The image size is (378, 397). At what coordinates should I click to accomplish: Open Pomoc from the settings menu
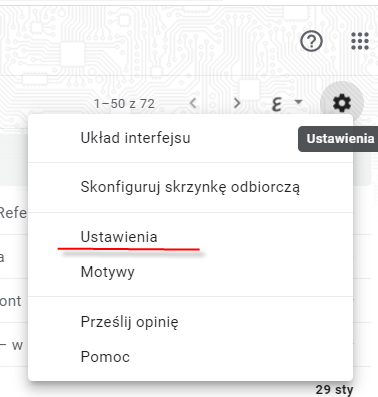tap(190, 357)
